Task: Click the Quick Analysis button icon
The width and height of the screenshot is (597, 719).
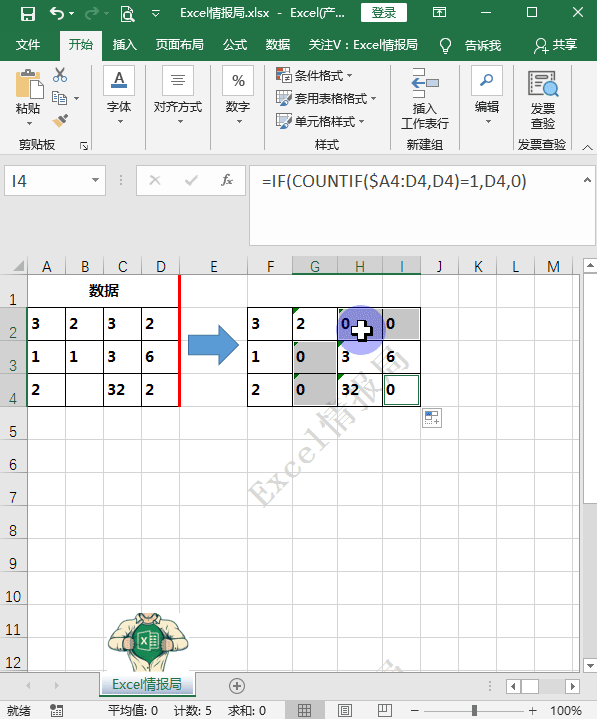Action: 432,418
